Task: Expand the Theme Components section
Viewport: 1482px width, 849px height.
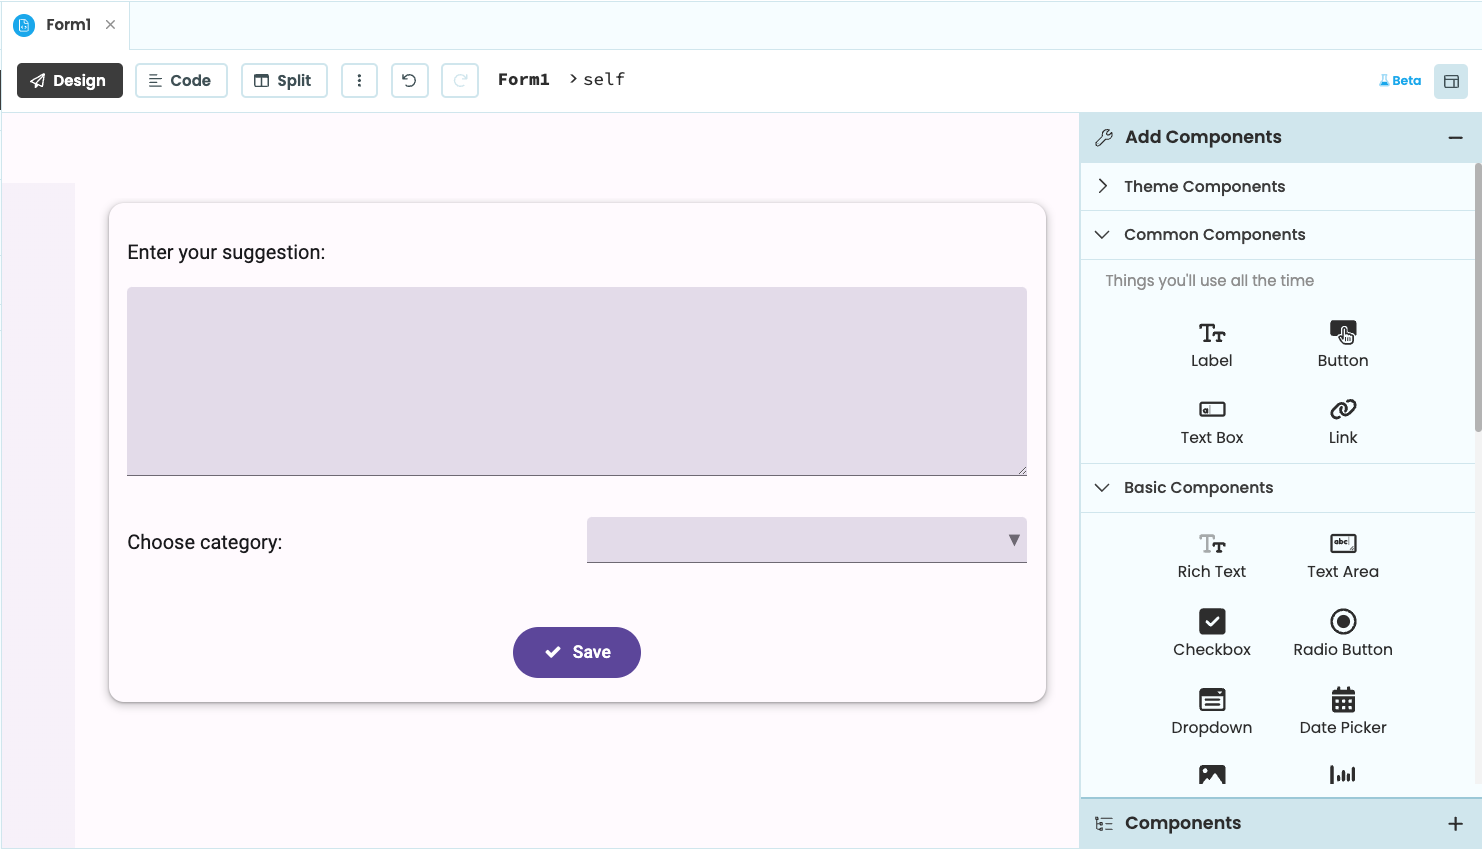Action: pos(1102,186)
